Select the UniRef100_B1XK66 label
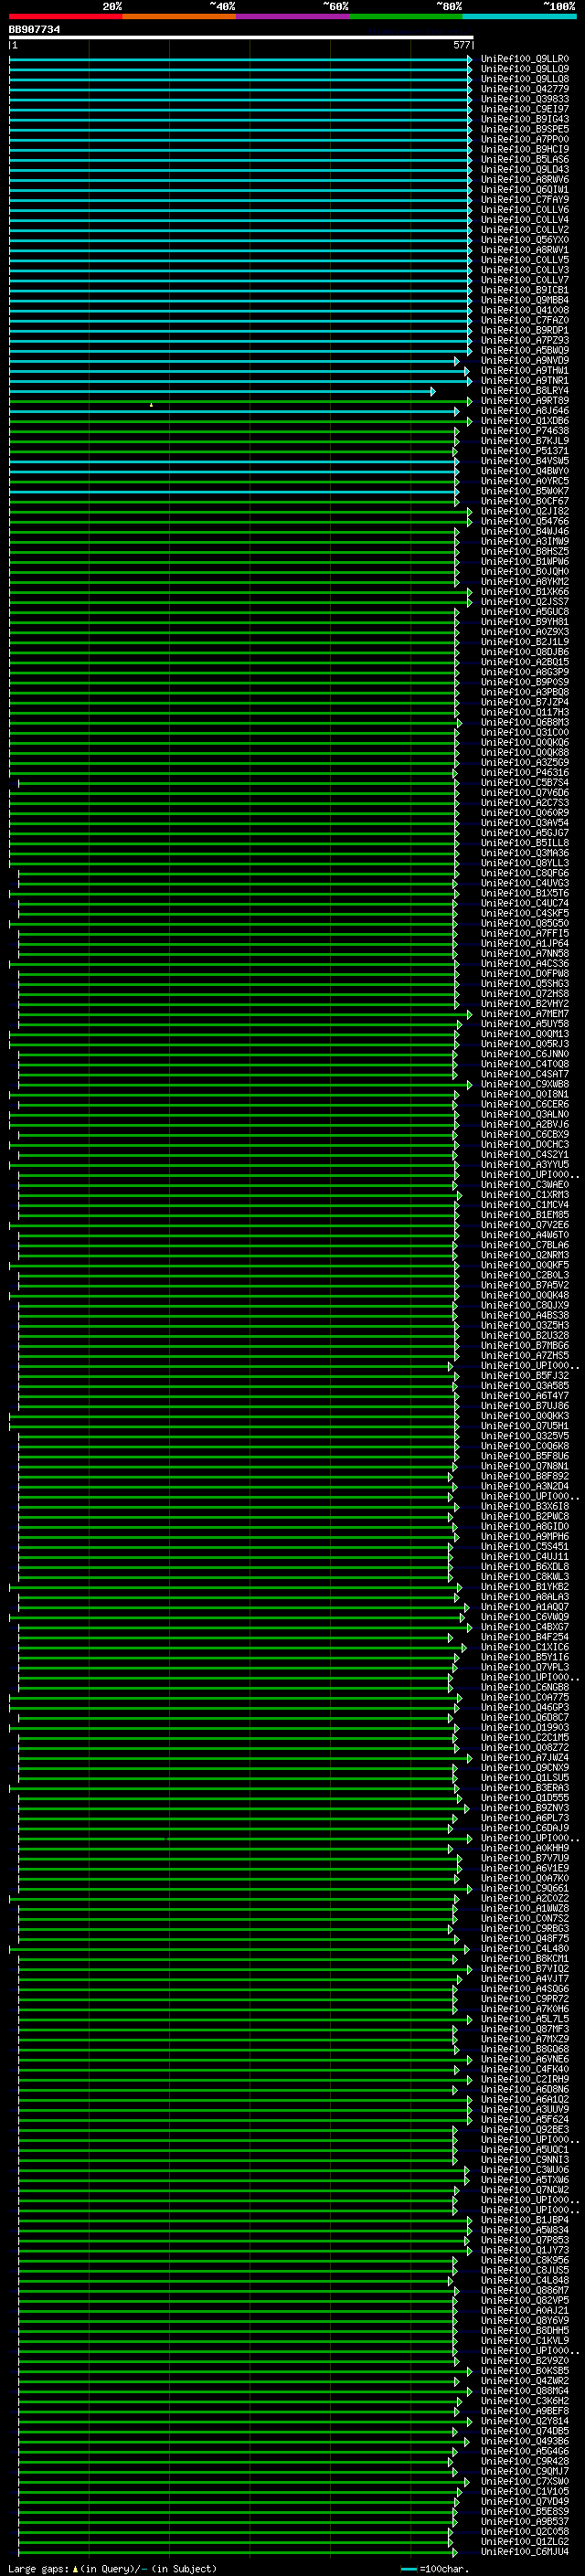Viewport: 585px width, 2576px height. [525, 591]
